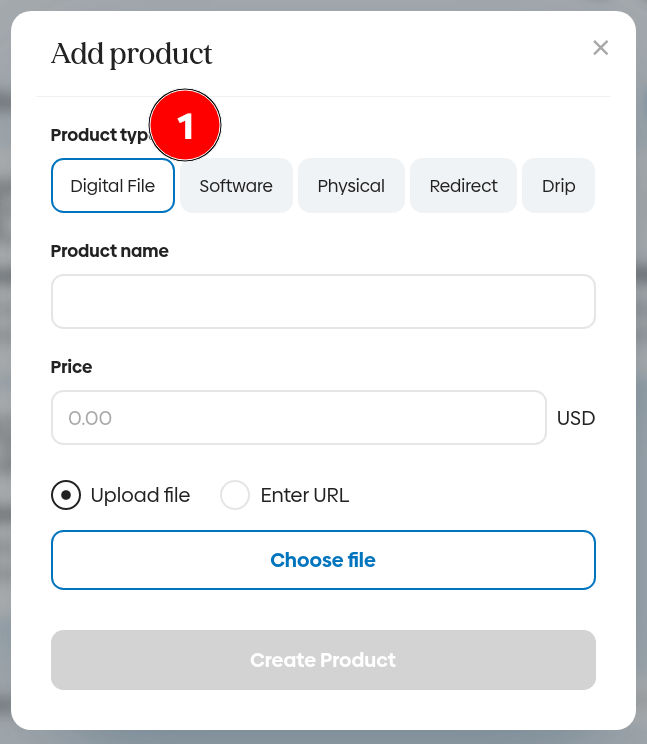Viewport: 647px width, 744px height.
Task: Enable the Enter URL radio option
Action: 235,495
